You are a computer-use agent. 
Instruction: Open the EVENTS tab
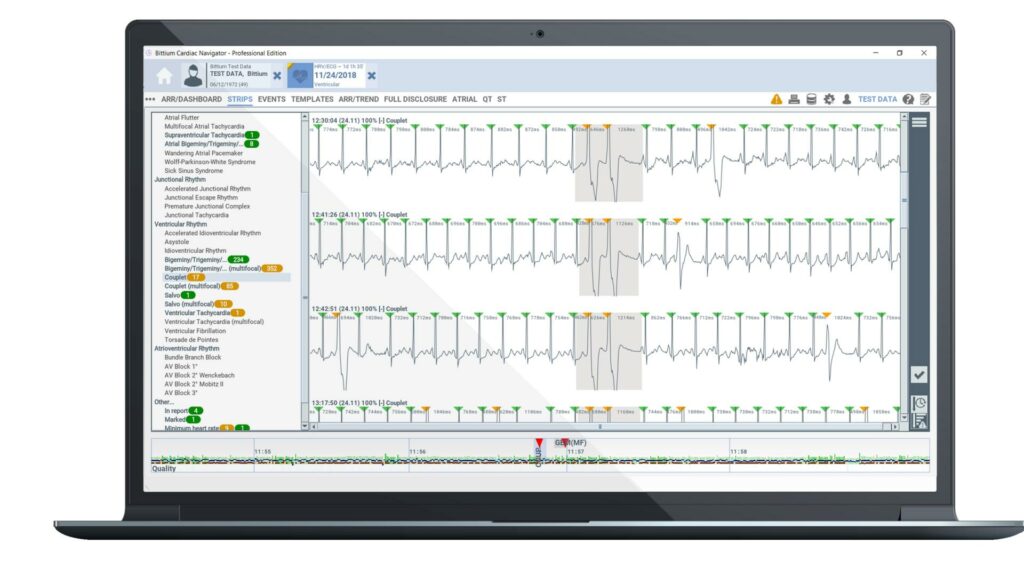[272, 99]
